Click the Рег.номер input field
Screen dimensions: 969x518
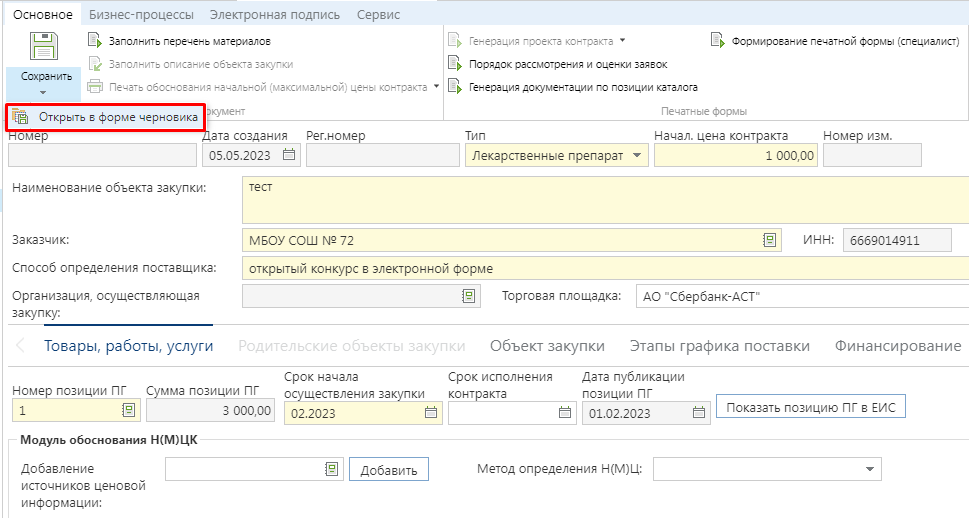point(383,155)
